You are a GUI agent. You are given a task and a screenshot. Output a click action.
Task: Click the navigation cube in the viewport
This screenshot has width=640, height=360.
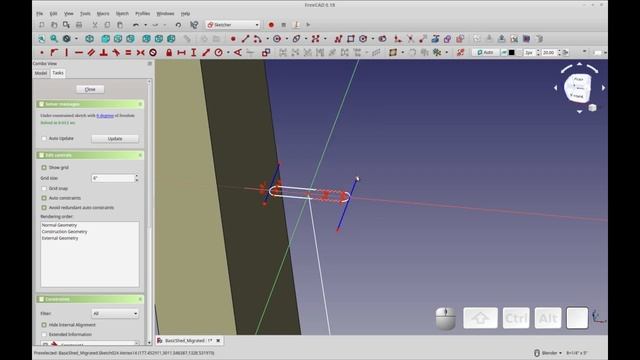pos(578,88)
